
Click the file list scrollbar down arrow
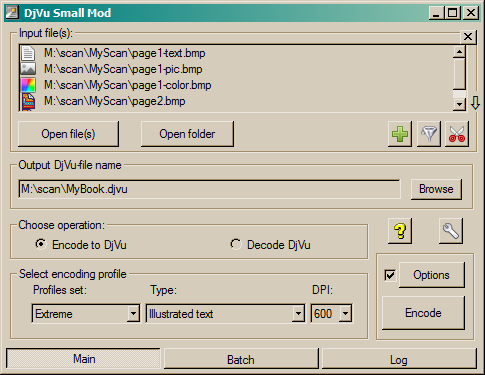point(459,104)
